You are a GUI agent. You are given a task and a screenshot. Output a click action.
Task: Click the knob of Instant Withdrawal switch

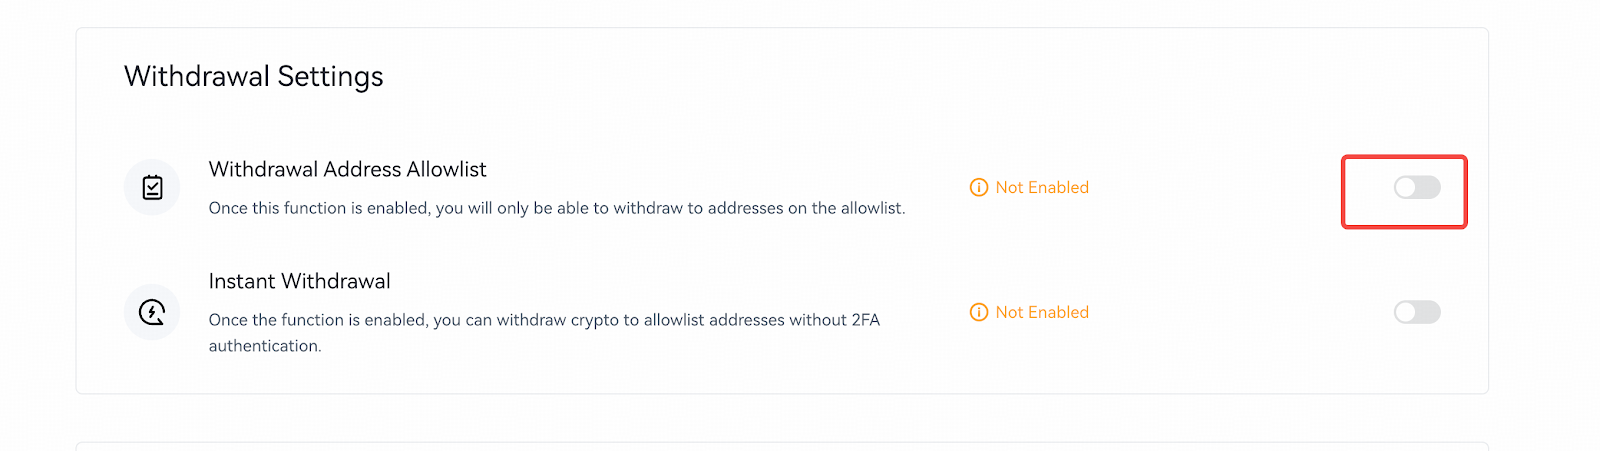tap(1406, 312)
